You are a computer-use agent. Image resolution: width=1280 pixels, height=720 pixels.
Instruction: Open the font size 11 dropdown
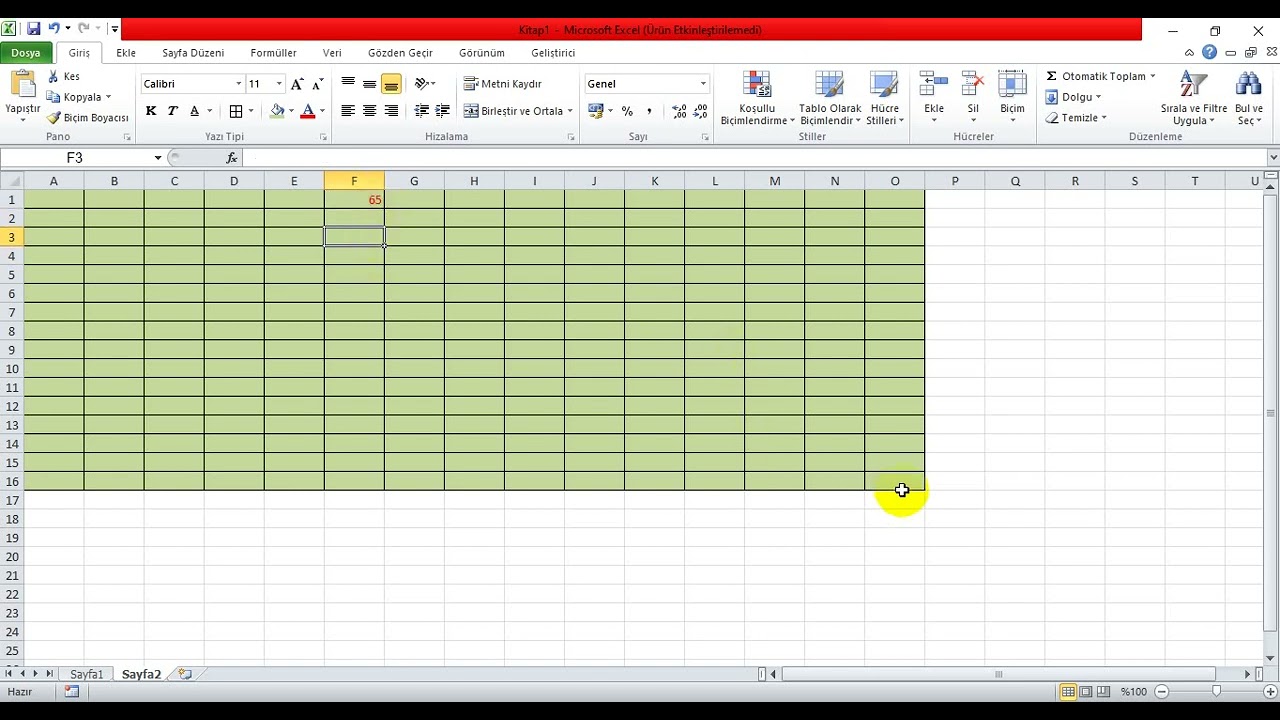click(x=279, y=84)
